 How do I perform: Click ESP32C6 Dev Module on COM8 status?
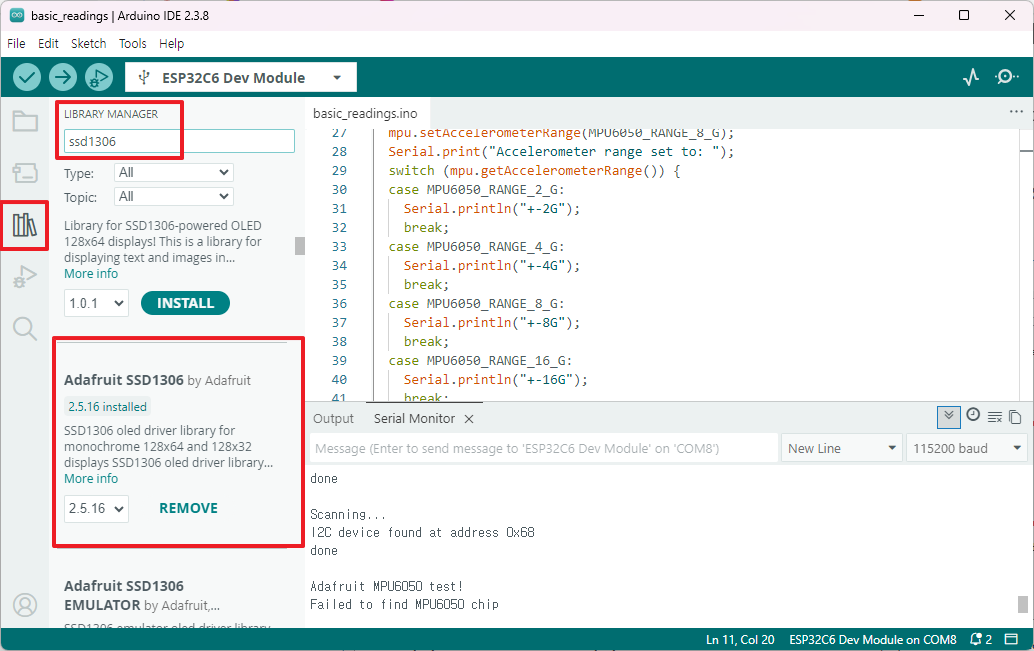click(x=872, y=640)
